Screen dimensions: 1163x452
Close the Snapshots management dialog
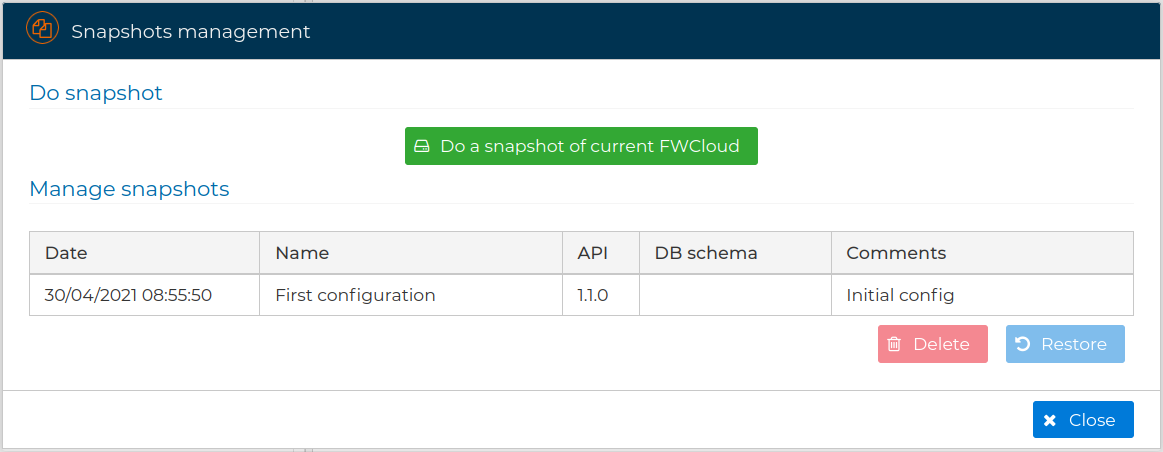point(1083,420)
